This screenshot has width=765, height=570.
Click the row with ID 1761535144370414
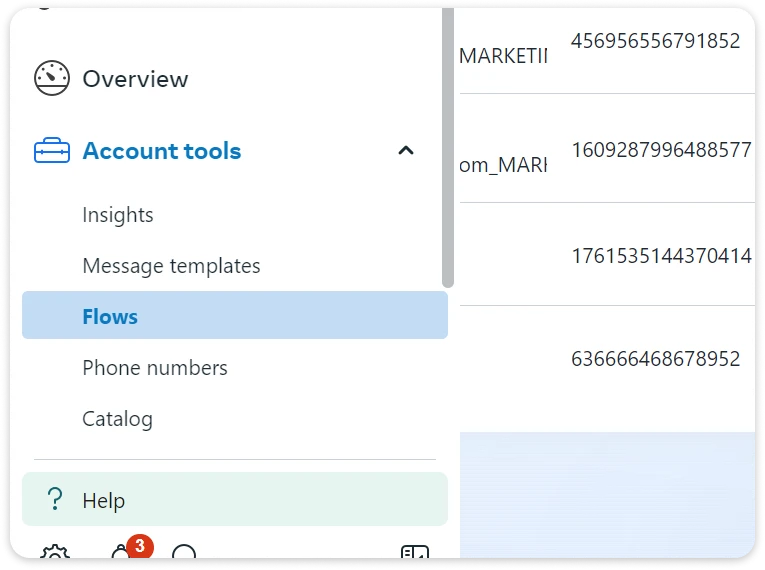pos(661,255)
